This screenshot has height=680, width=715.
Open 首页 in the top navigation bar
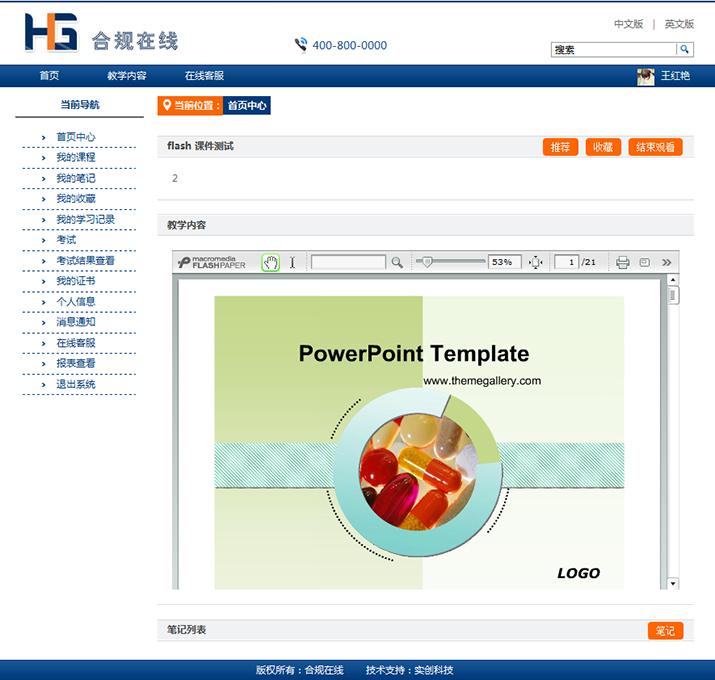49,76
